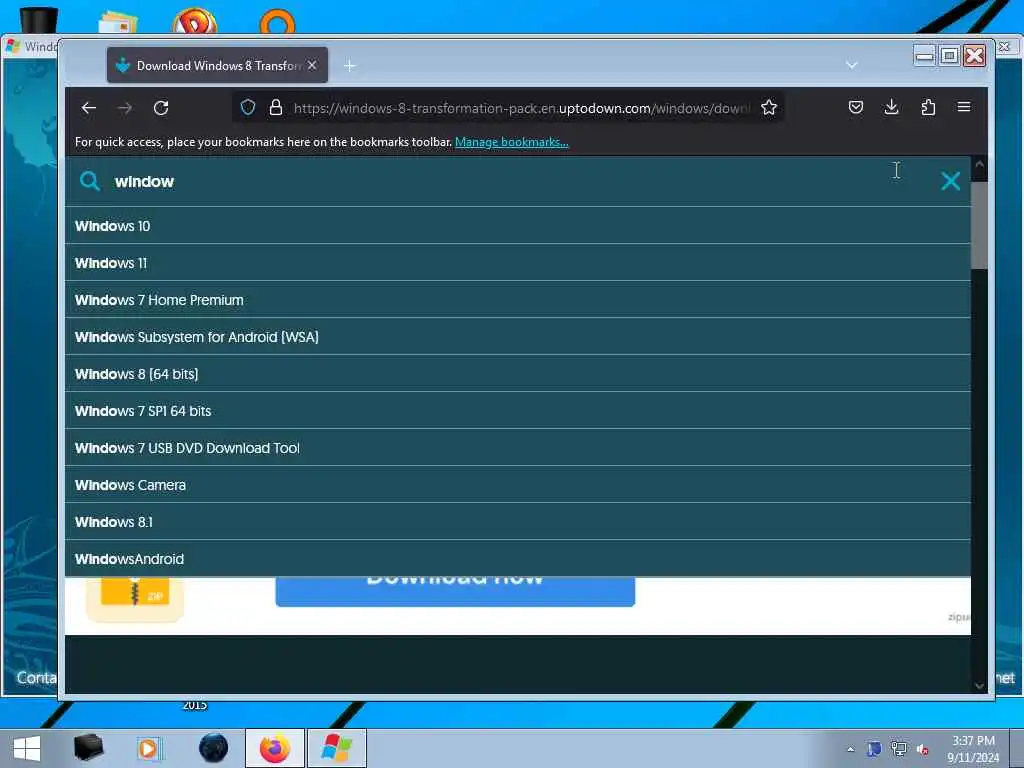View site security lock info

click(x=276, y=107)
